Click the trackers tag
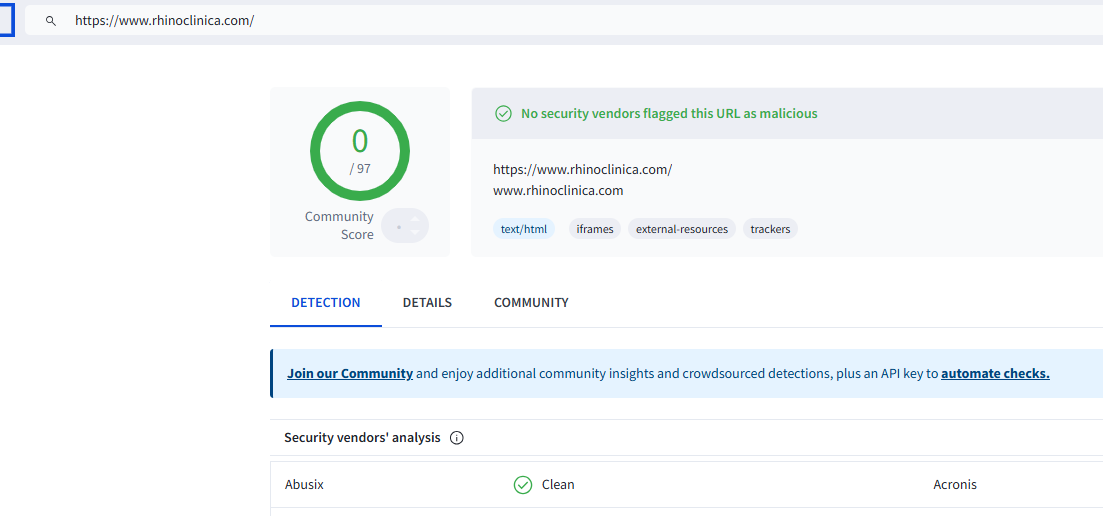 (x=770, y=229)
